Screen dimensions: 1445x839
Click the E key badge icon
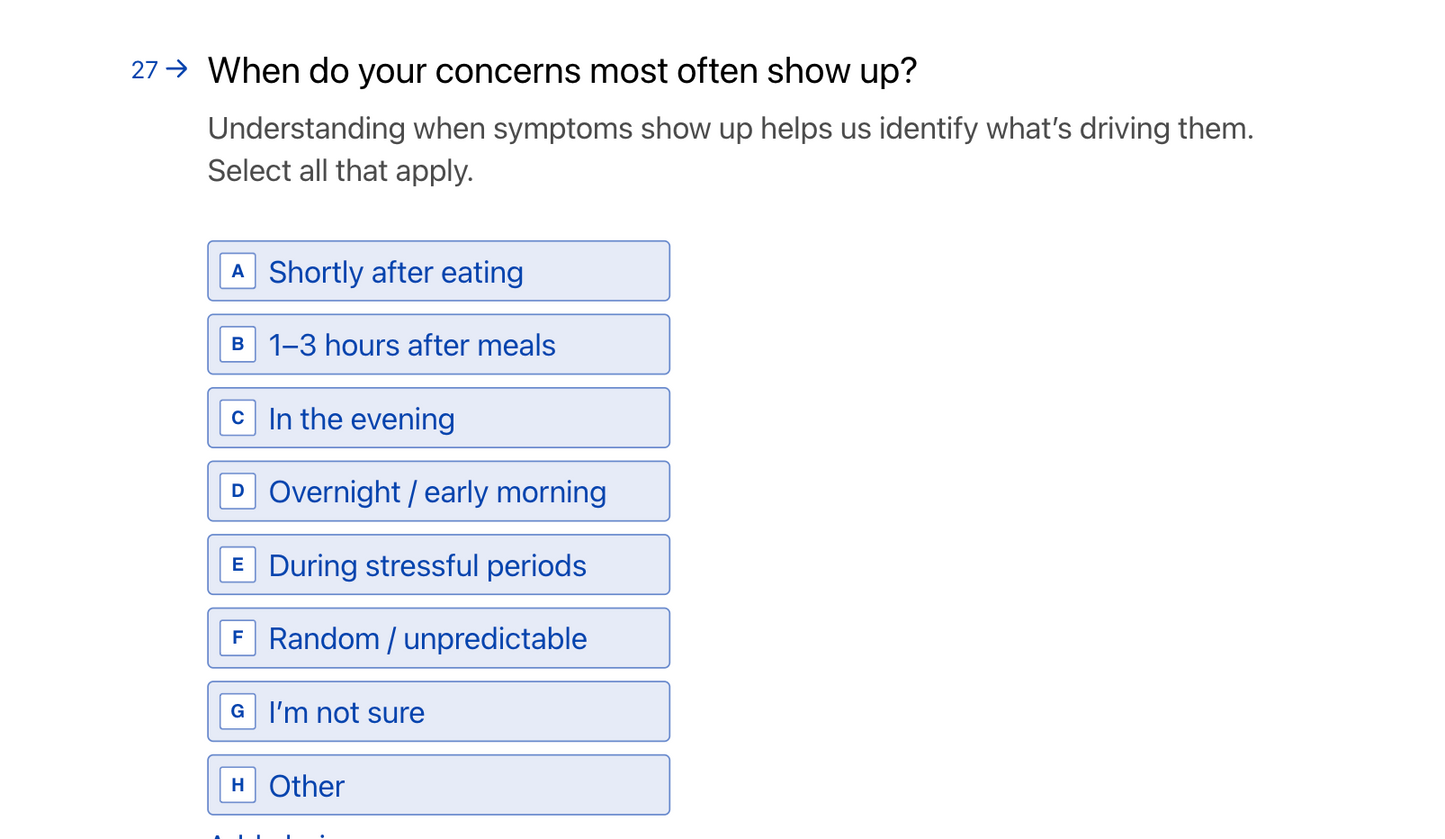pyautogui.click(x=237, y=565)
